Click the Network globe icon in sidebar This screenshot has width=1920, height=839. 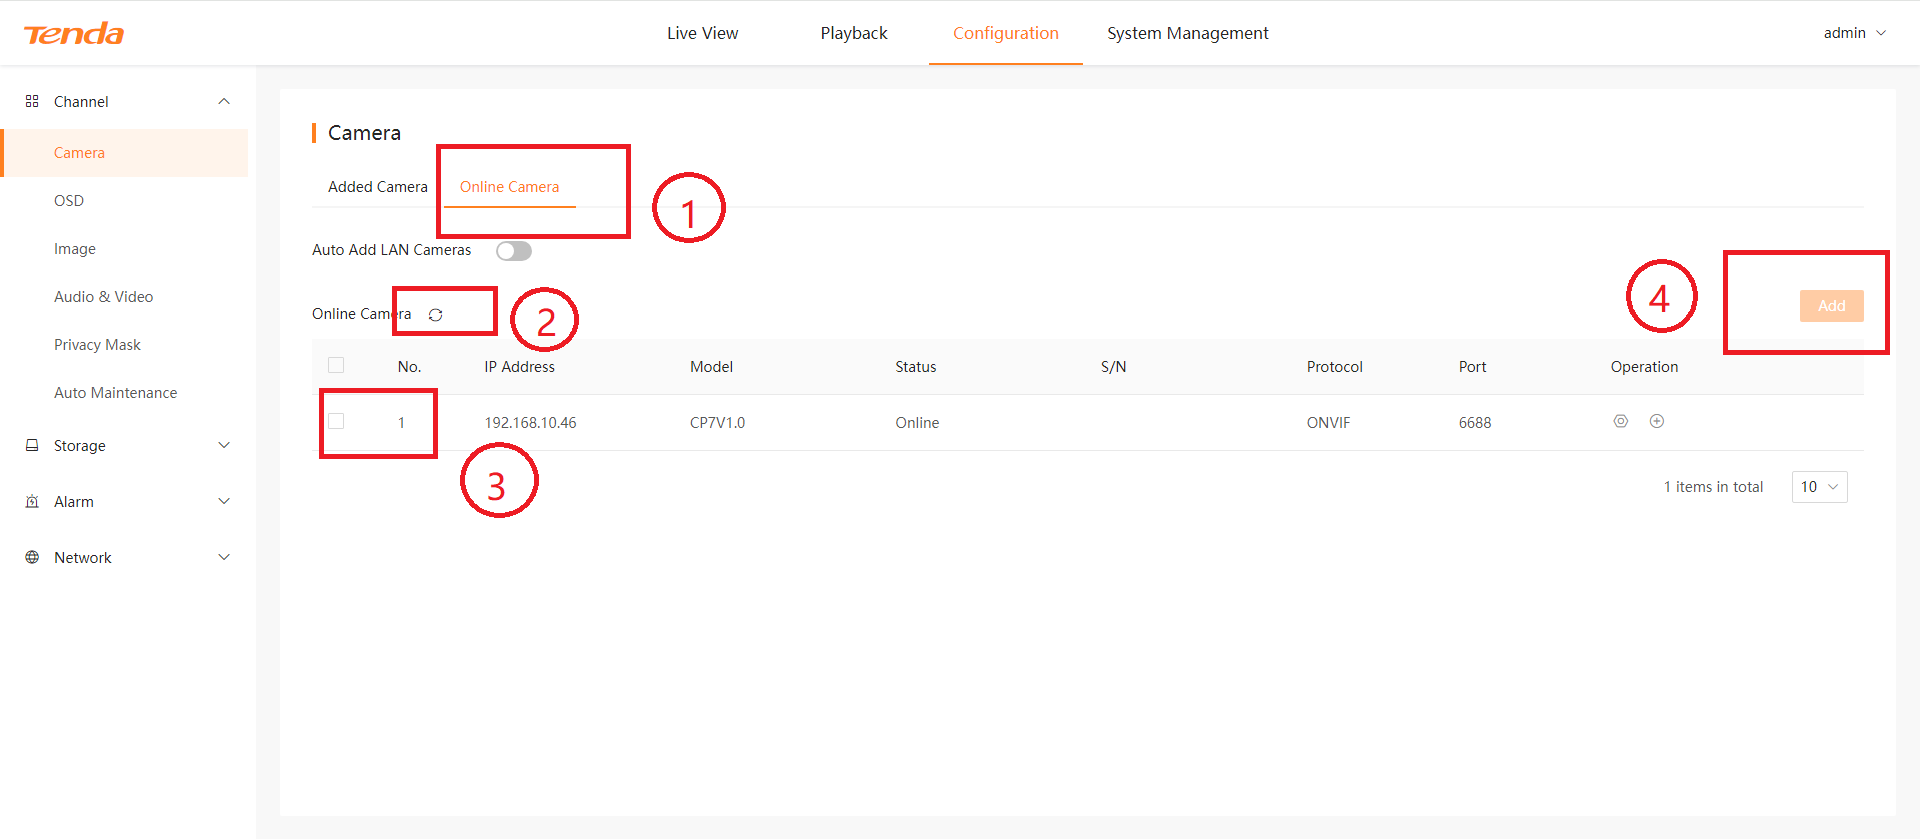(32, 557)
